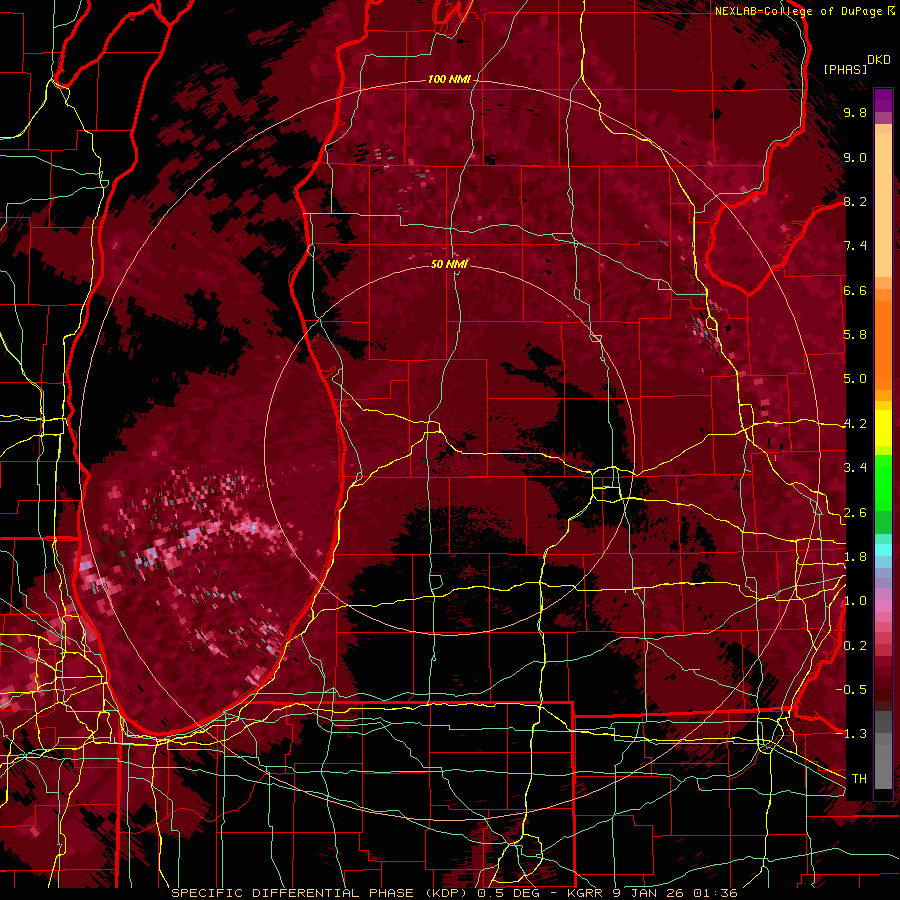Image resolution: width=900 pixels, height=900 pixels.
Task: Click the 8.2 scale value
Action: point(855,201)
